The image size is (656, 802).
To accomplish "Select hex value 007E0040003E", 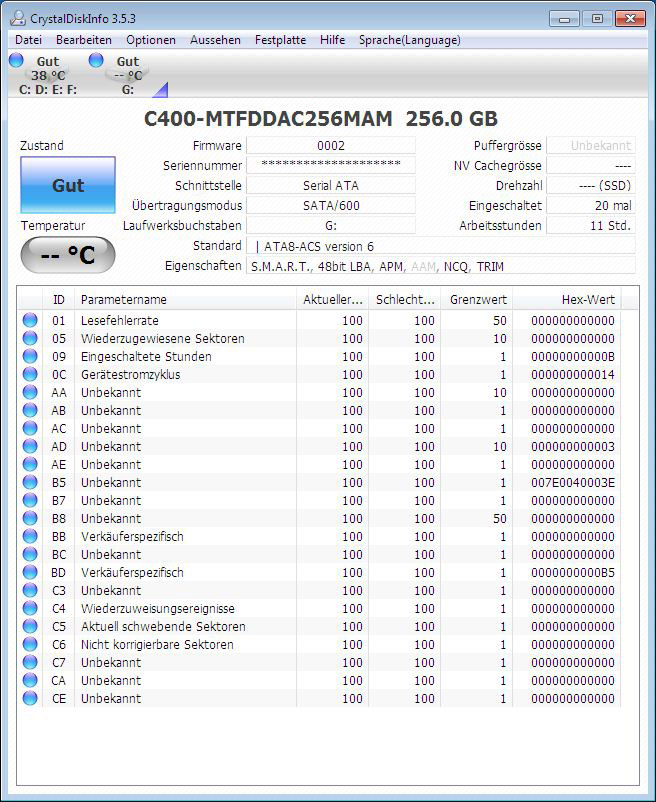I will (x=573, y=482).
